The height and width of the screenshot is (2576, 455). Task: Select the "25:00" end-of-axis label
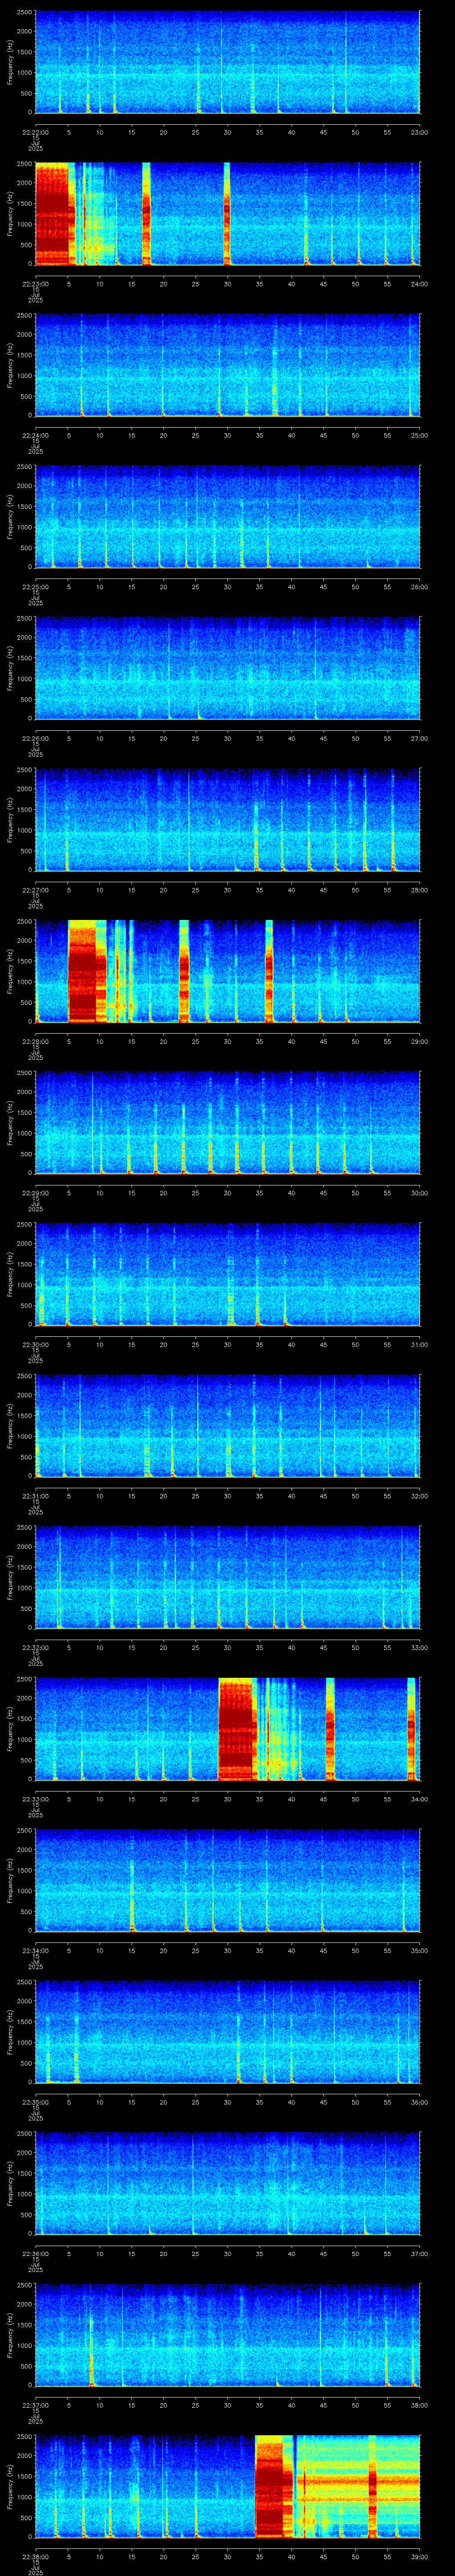click(x=419, y=435)
